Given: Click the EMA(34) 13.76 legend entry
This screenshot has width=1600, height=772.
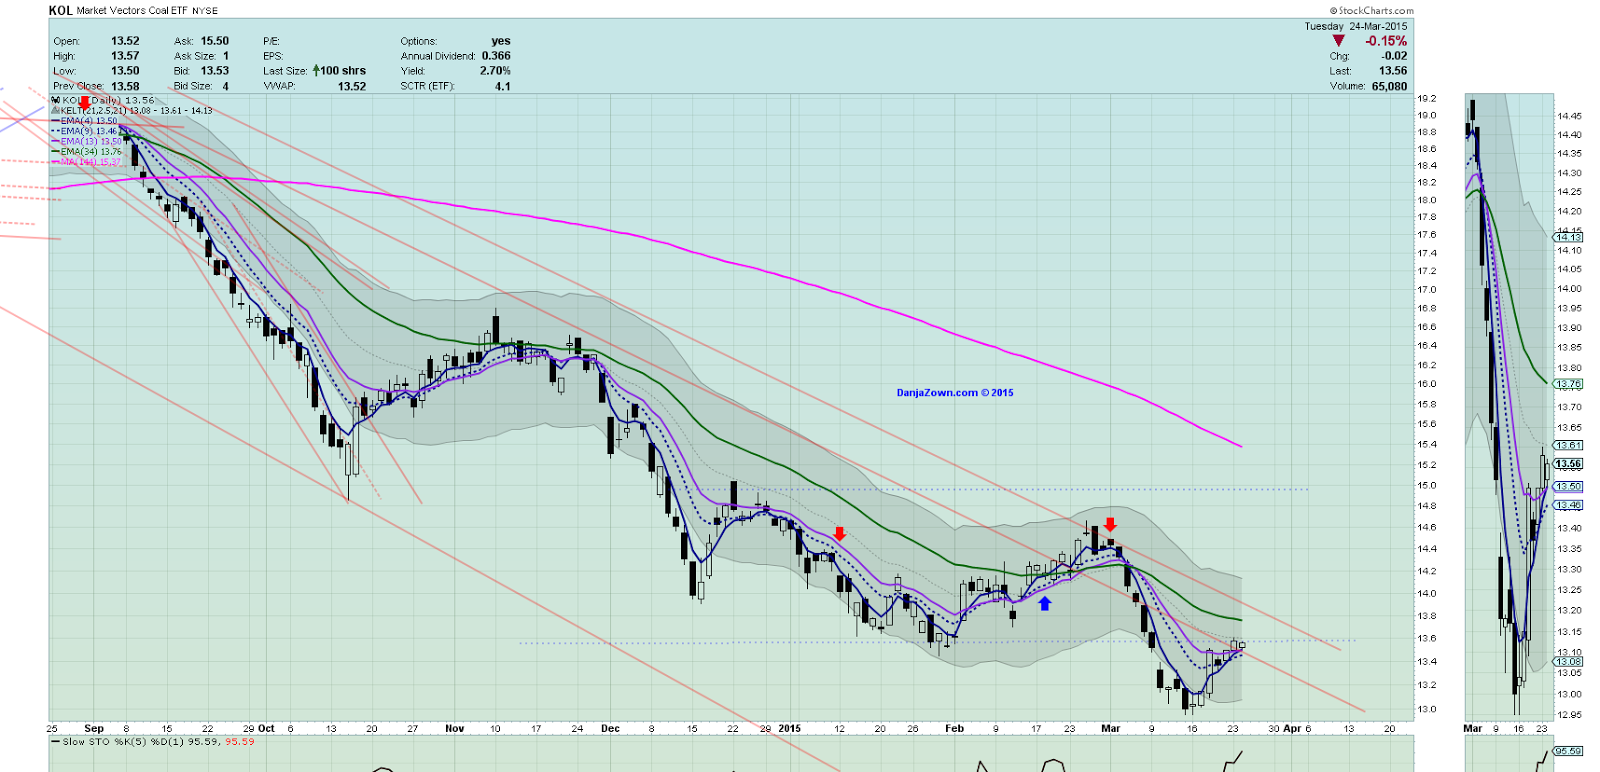Looking at the screenshot, I should point(86,152).
